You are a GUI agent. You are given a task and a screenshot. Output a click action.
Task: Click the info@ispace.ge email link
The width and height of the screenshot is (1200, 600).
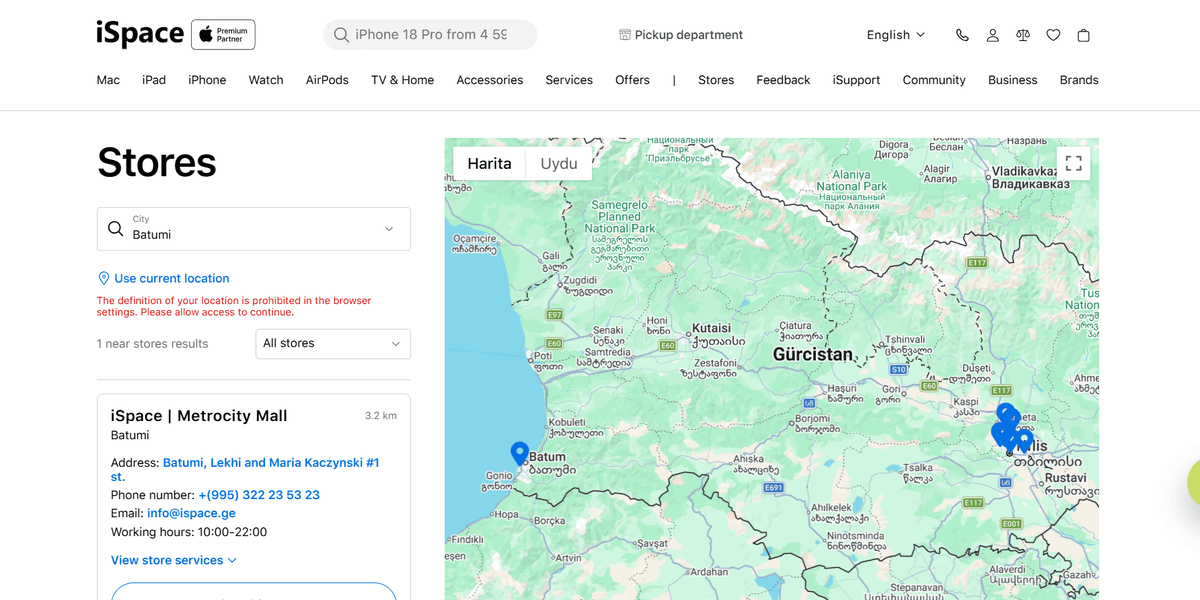tap(191, 514)
